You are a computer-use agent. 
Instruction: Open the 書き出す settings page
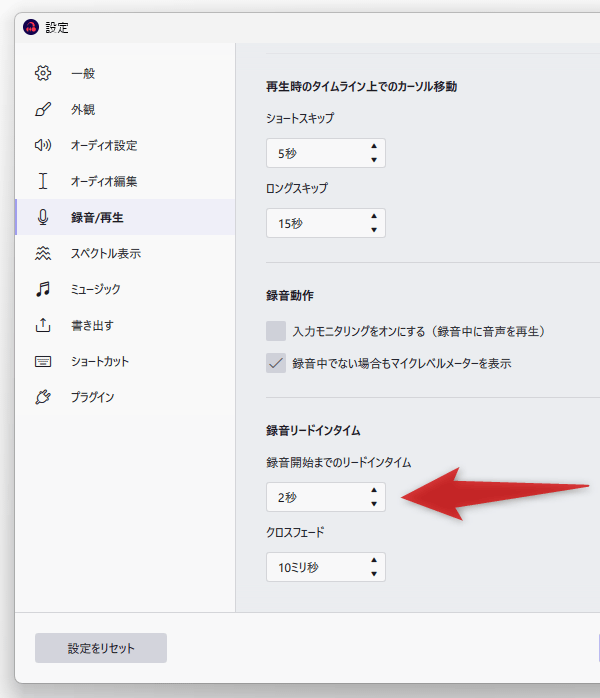125,325
